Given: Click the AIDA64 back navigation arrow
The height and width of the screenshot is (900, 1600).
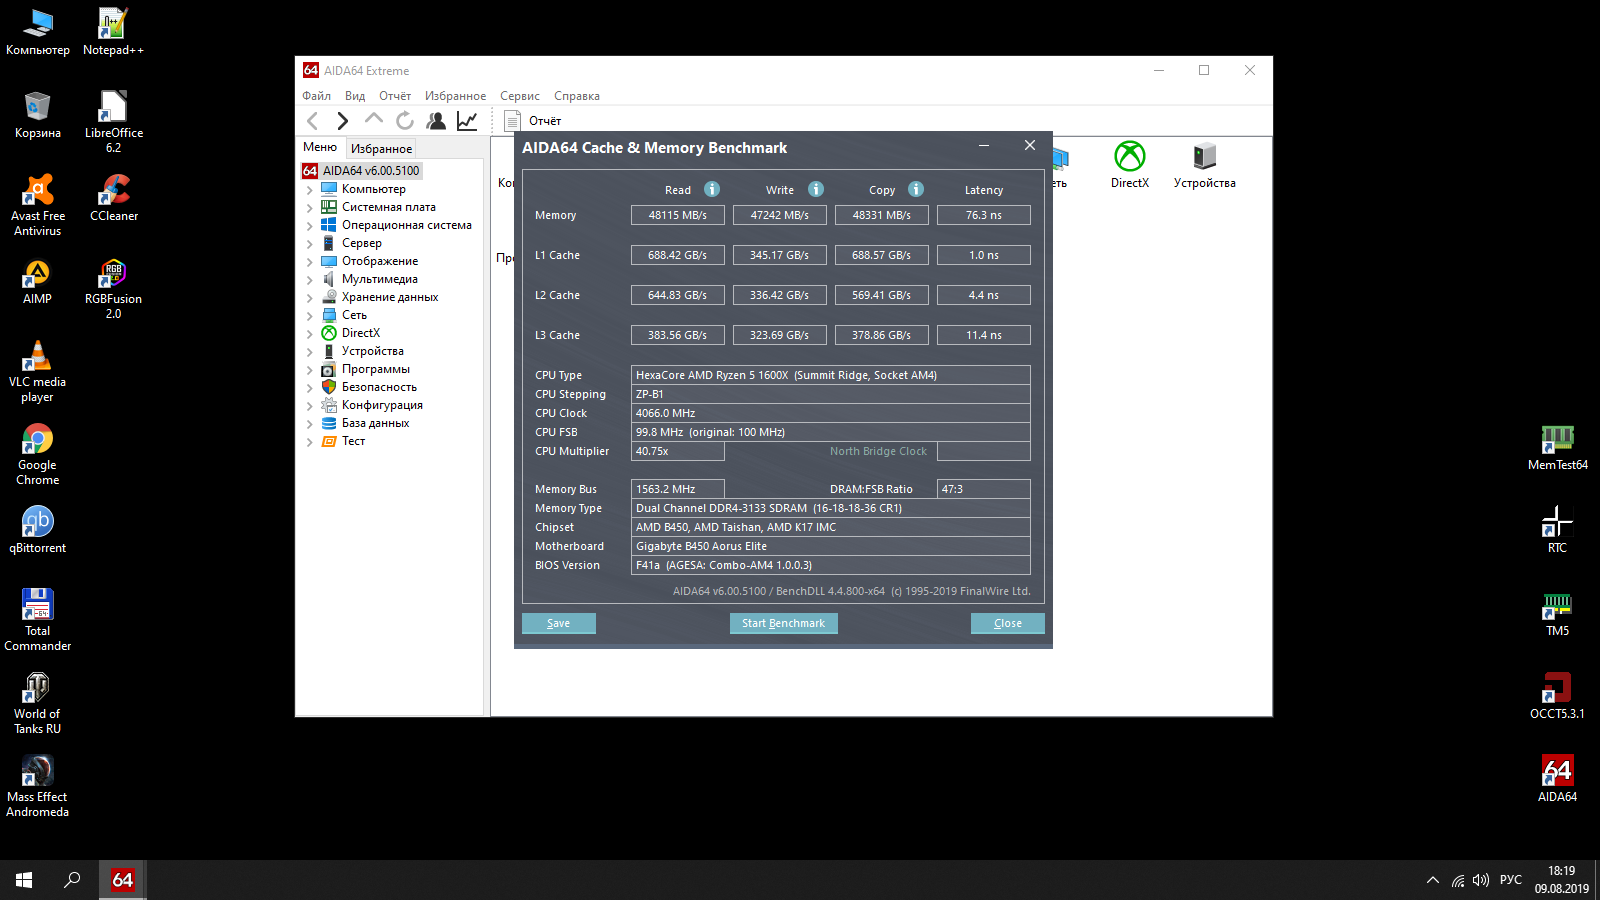Looking at the screenshot, I should tap(313, 121).
